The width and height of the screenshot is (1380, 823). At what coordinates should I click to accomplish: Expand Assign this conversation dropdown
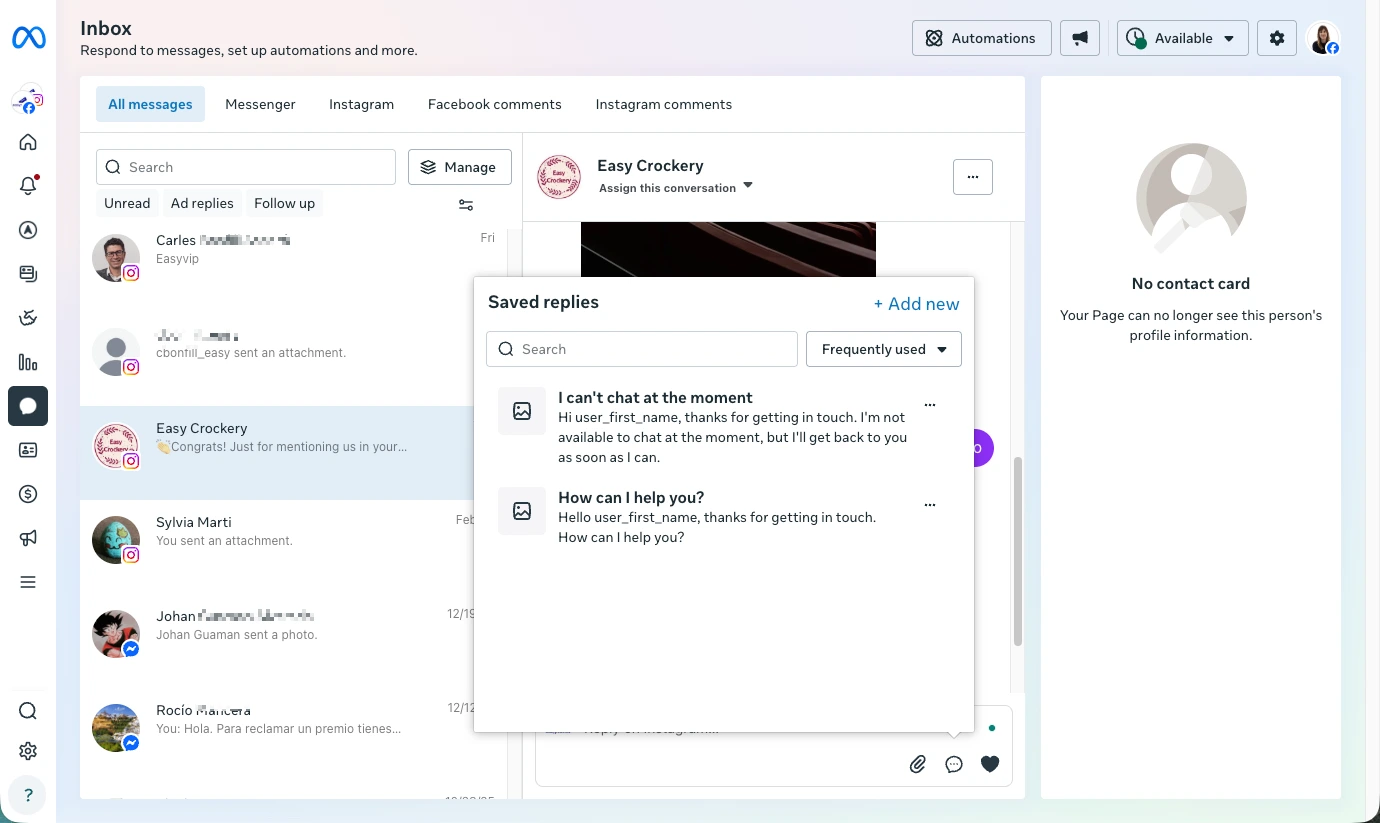coord(675,188)
